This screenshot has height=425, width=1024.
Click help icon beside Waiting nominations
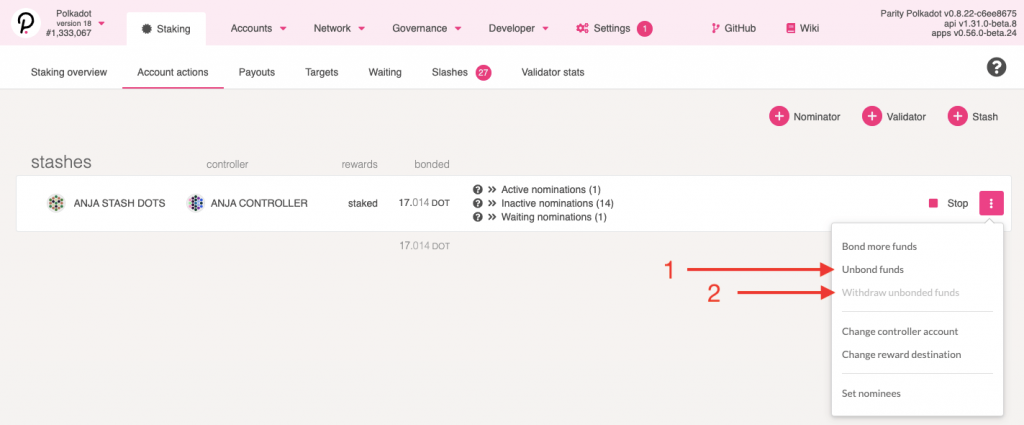point(477,217)
